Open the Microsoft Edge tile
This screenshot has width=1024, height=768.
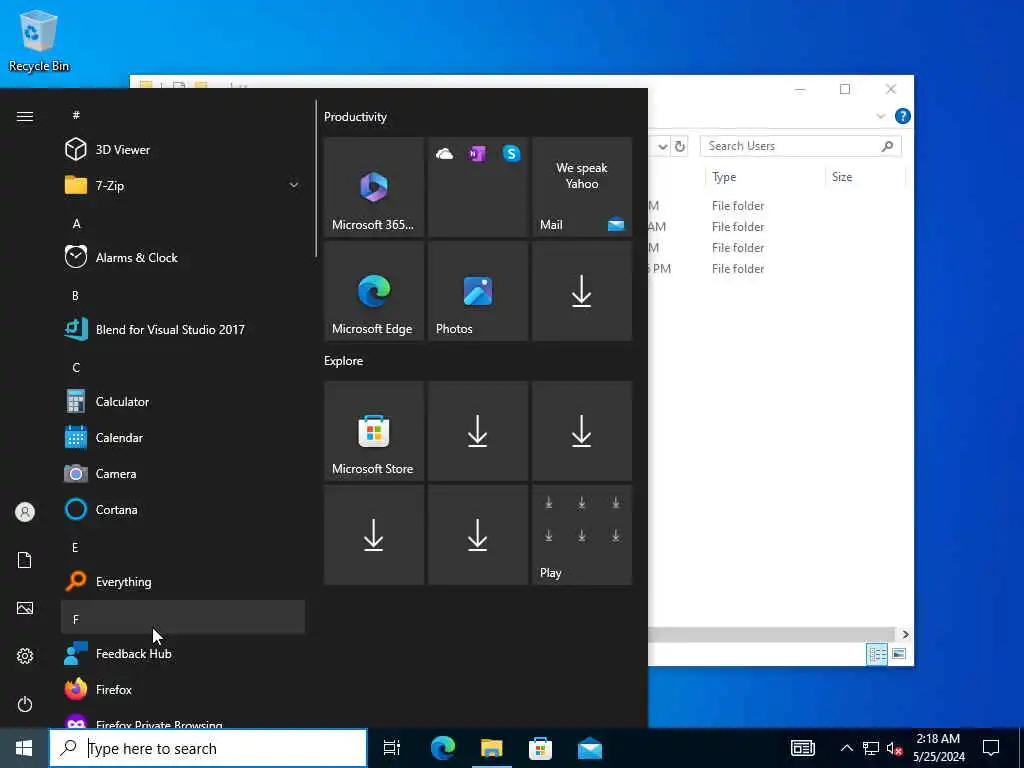pyautogui.click(x=374, y=291)
